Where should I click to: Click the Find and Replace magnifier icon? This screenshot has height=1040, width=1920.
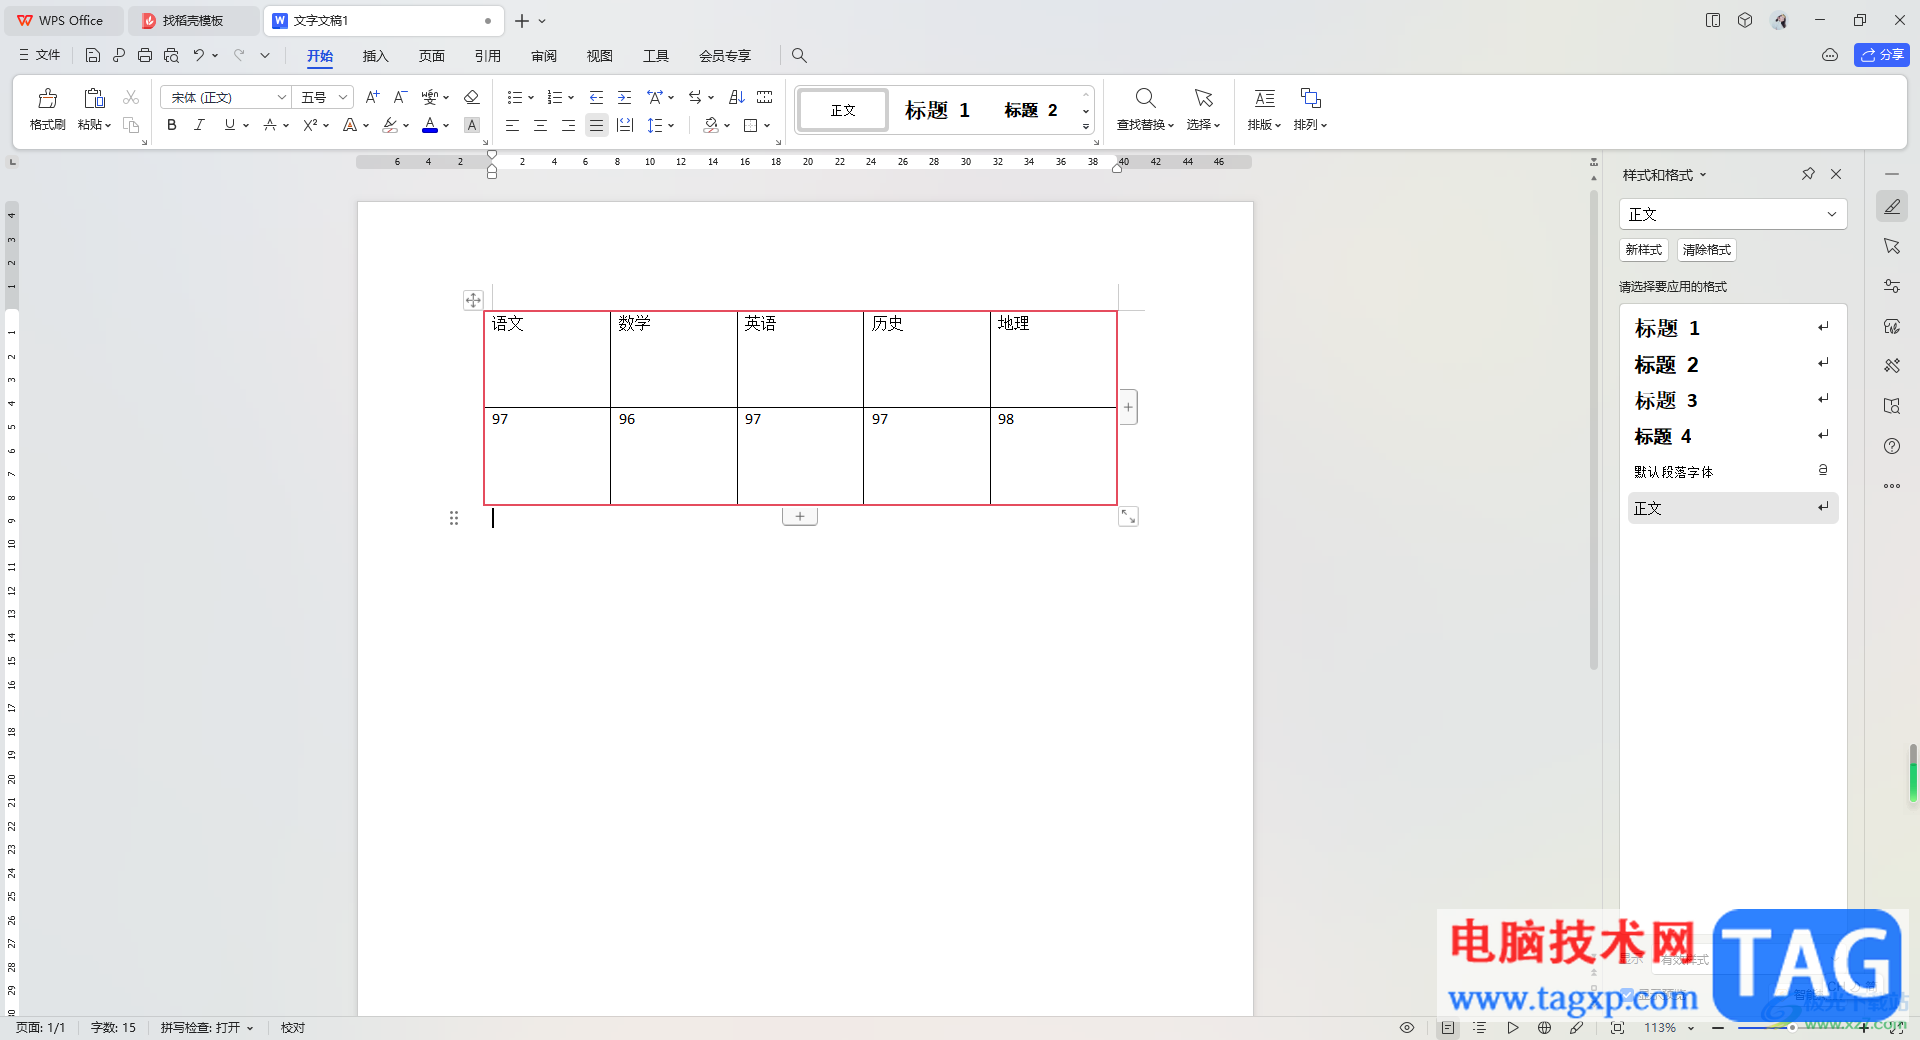click(1145, 98)
